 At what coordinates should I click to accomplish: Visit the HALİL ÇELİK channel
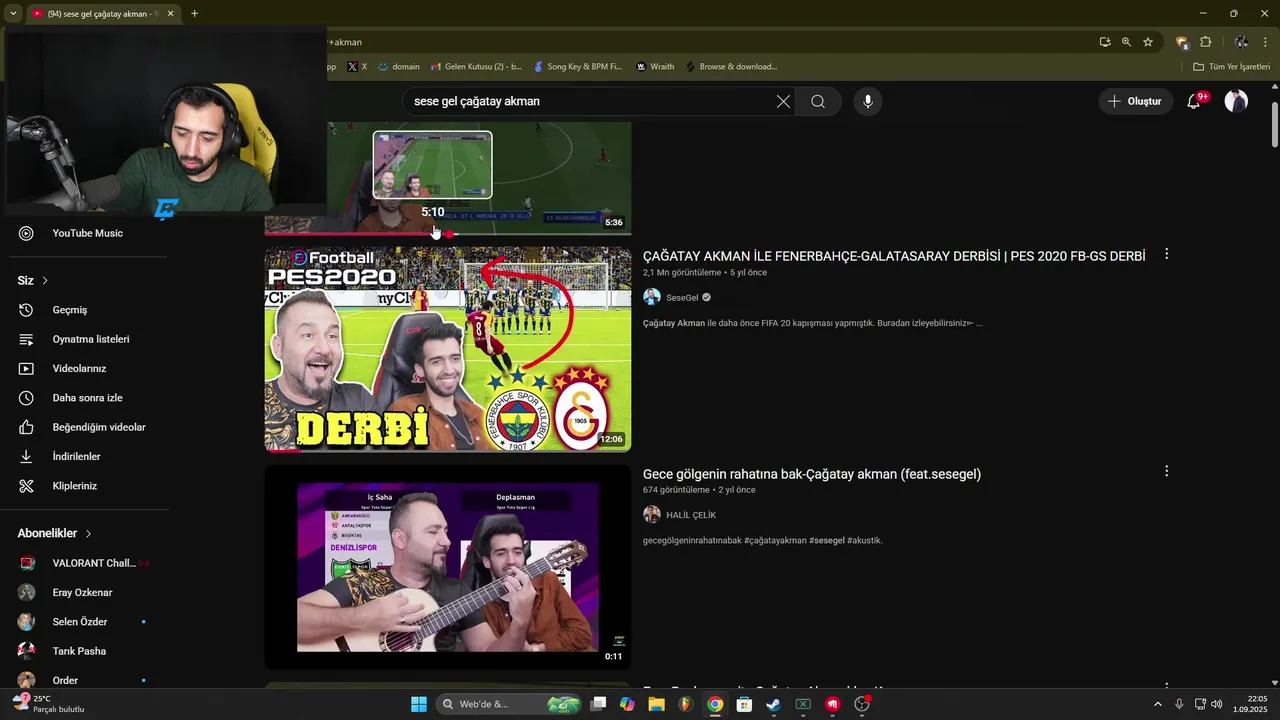(x=691, y=515)
